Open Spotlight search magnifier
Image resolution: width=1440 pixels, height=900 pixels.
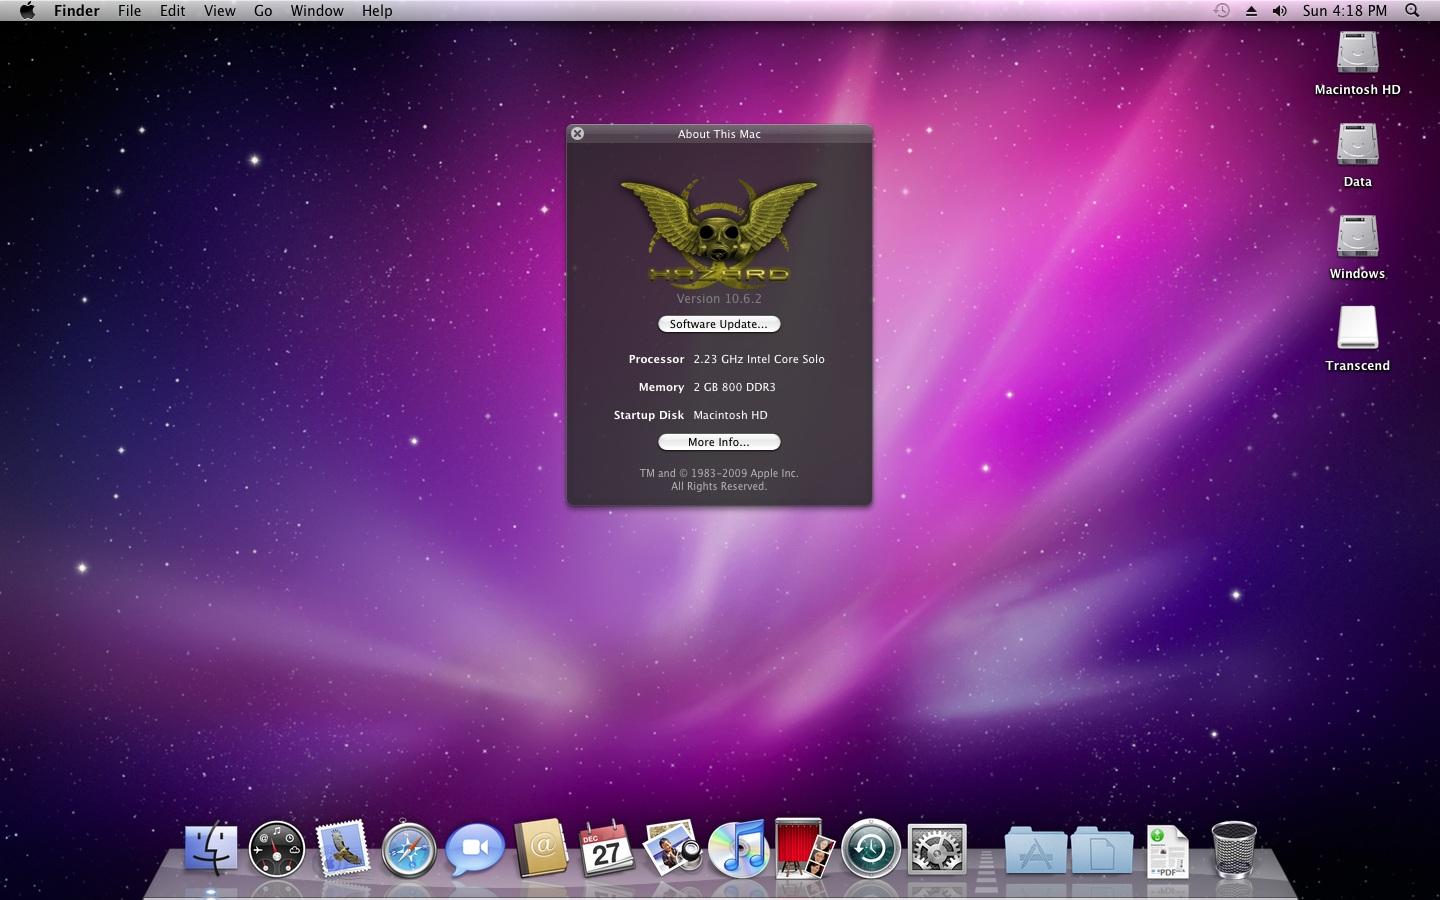pos(1412,11)
